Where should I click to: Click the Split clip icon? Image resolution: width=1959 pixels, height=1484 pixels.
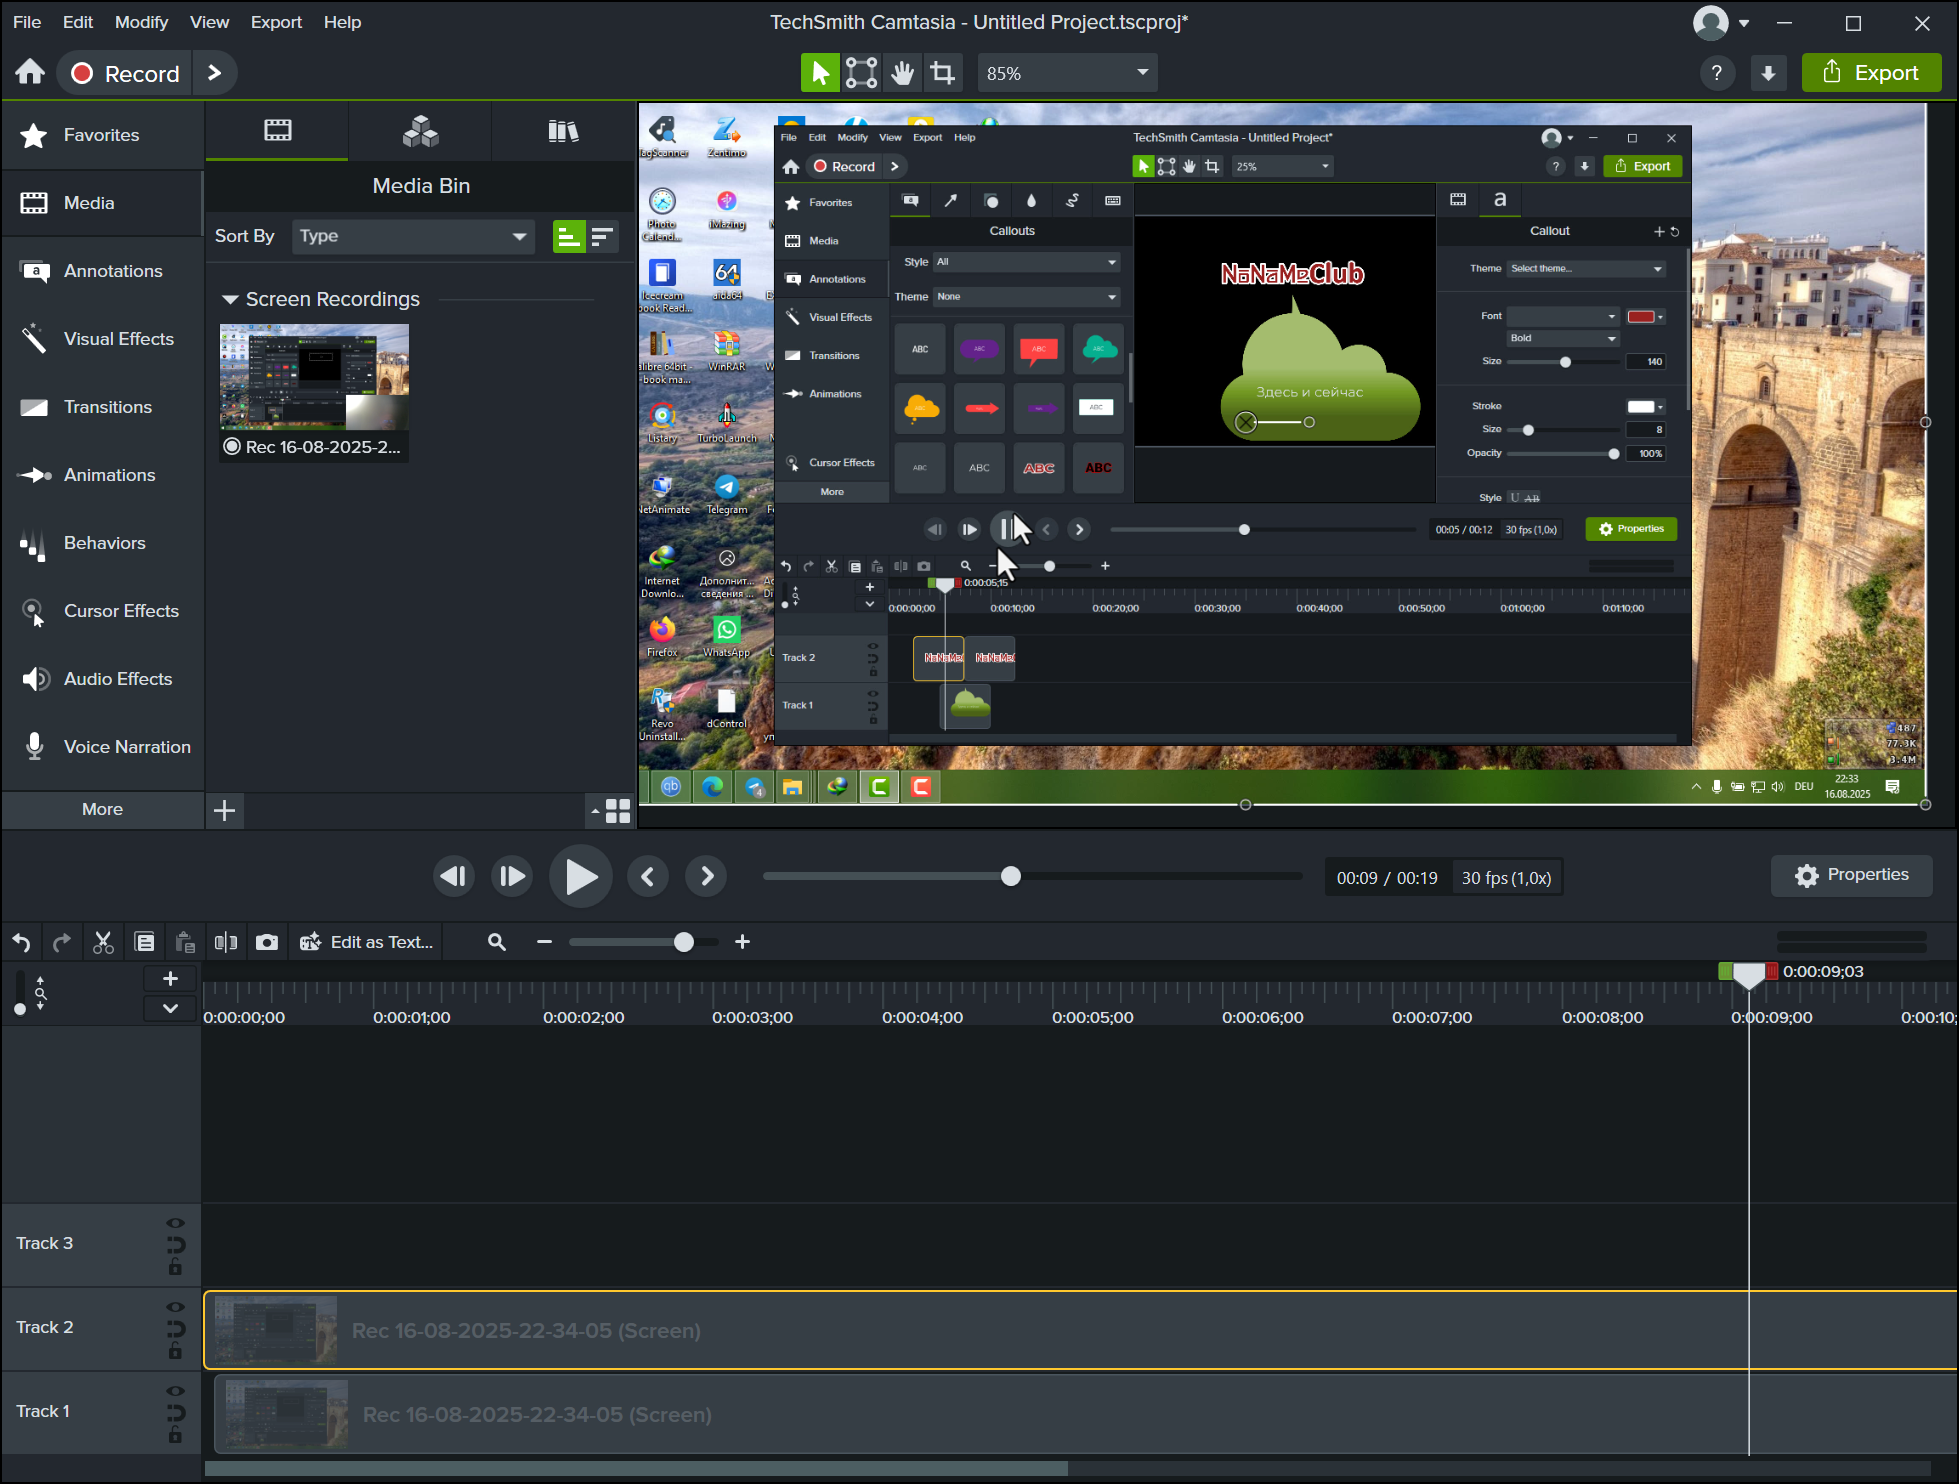pyautogui.click(x=226, y=942)
